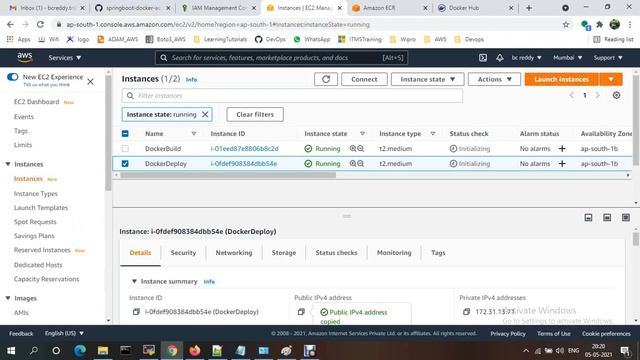This screenshot has height=360, width=640.
Task: Remove the running instance state filter
Action: tap(205, 115)
